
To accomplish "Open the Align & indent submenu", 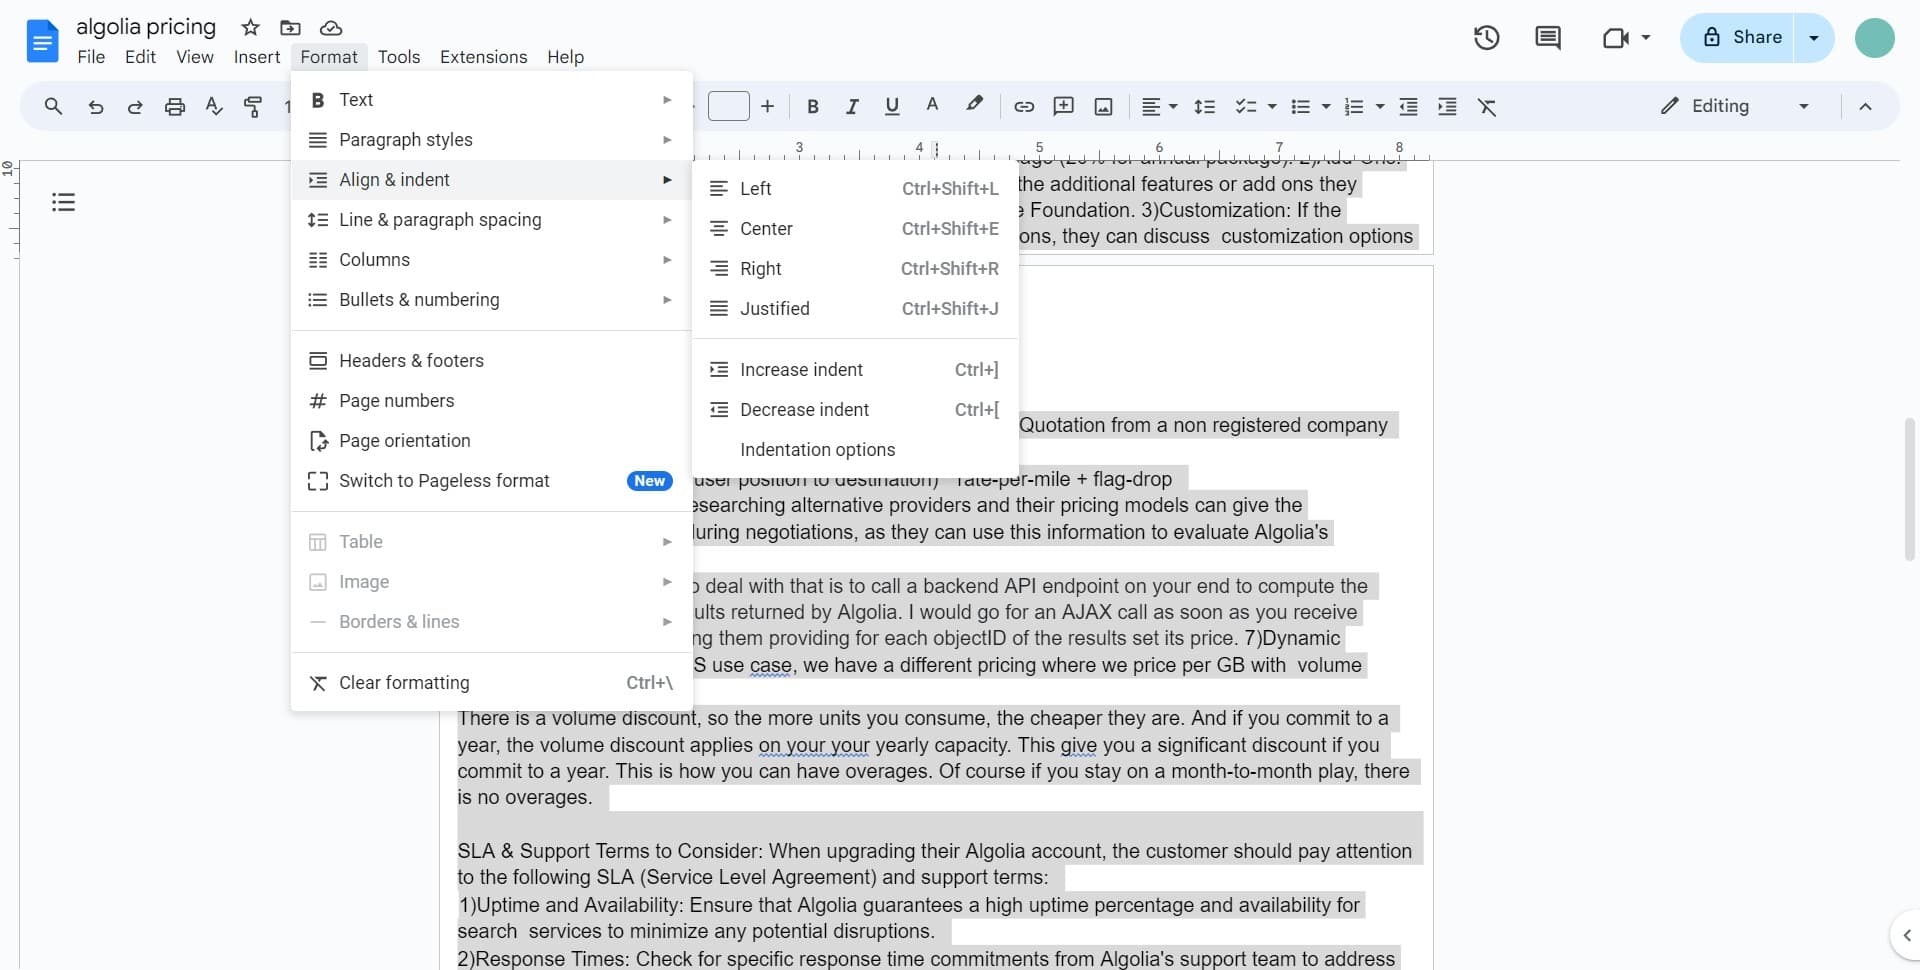I will (x=395, y=179).
